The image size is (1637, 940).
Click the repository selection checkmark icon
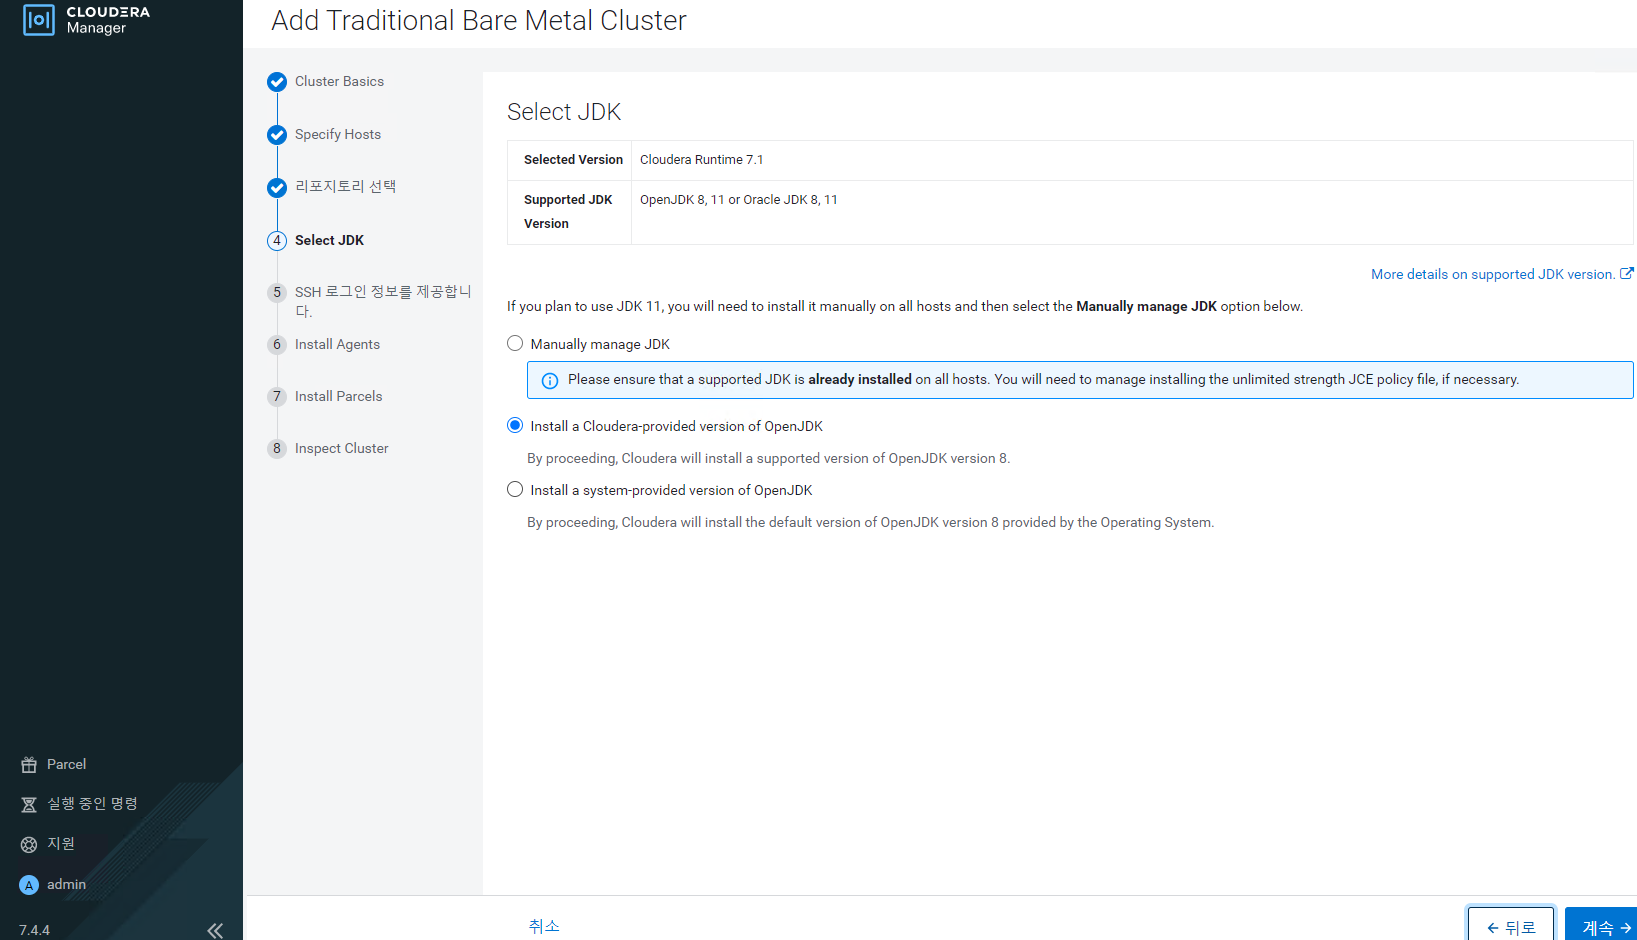tap(277, 188)
